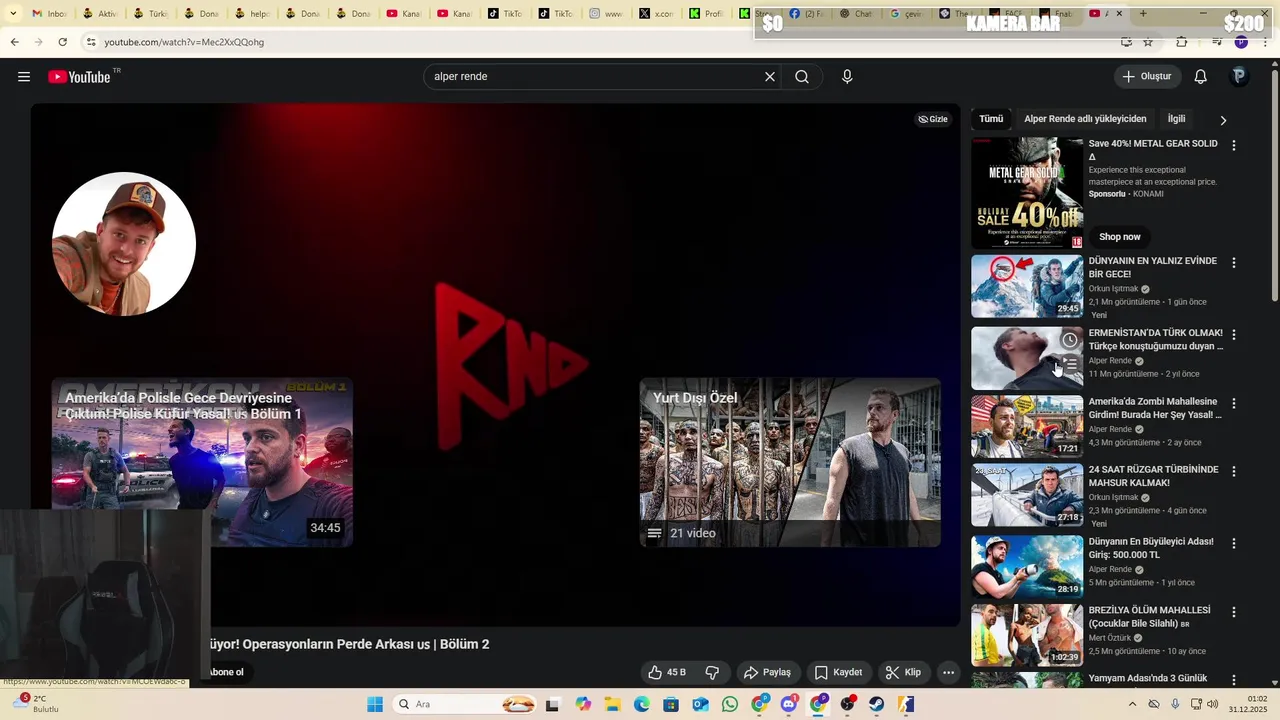Open '24 SAAT RÜZGAR TÜRBİNİNDE MAHSUR KALMAK!' title
Viewport: 1280px width, 720px height.
1154,476
